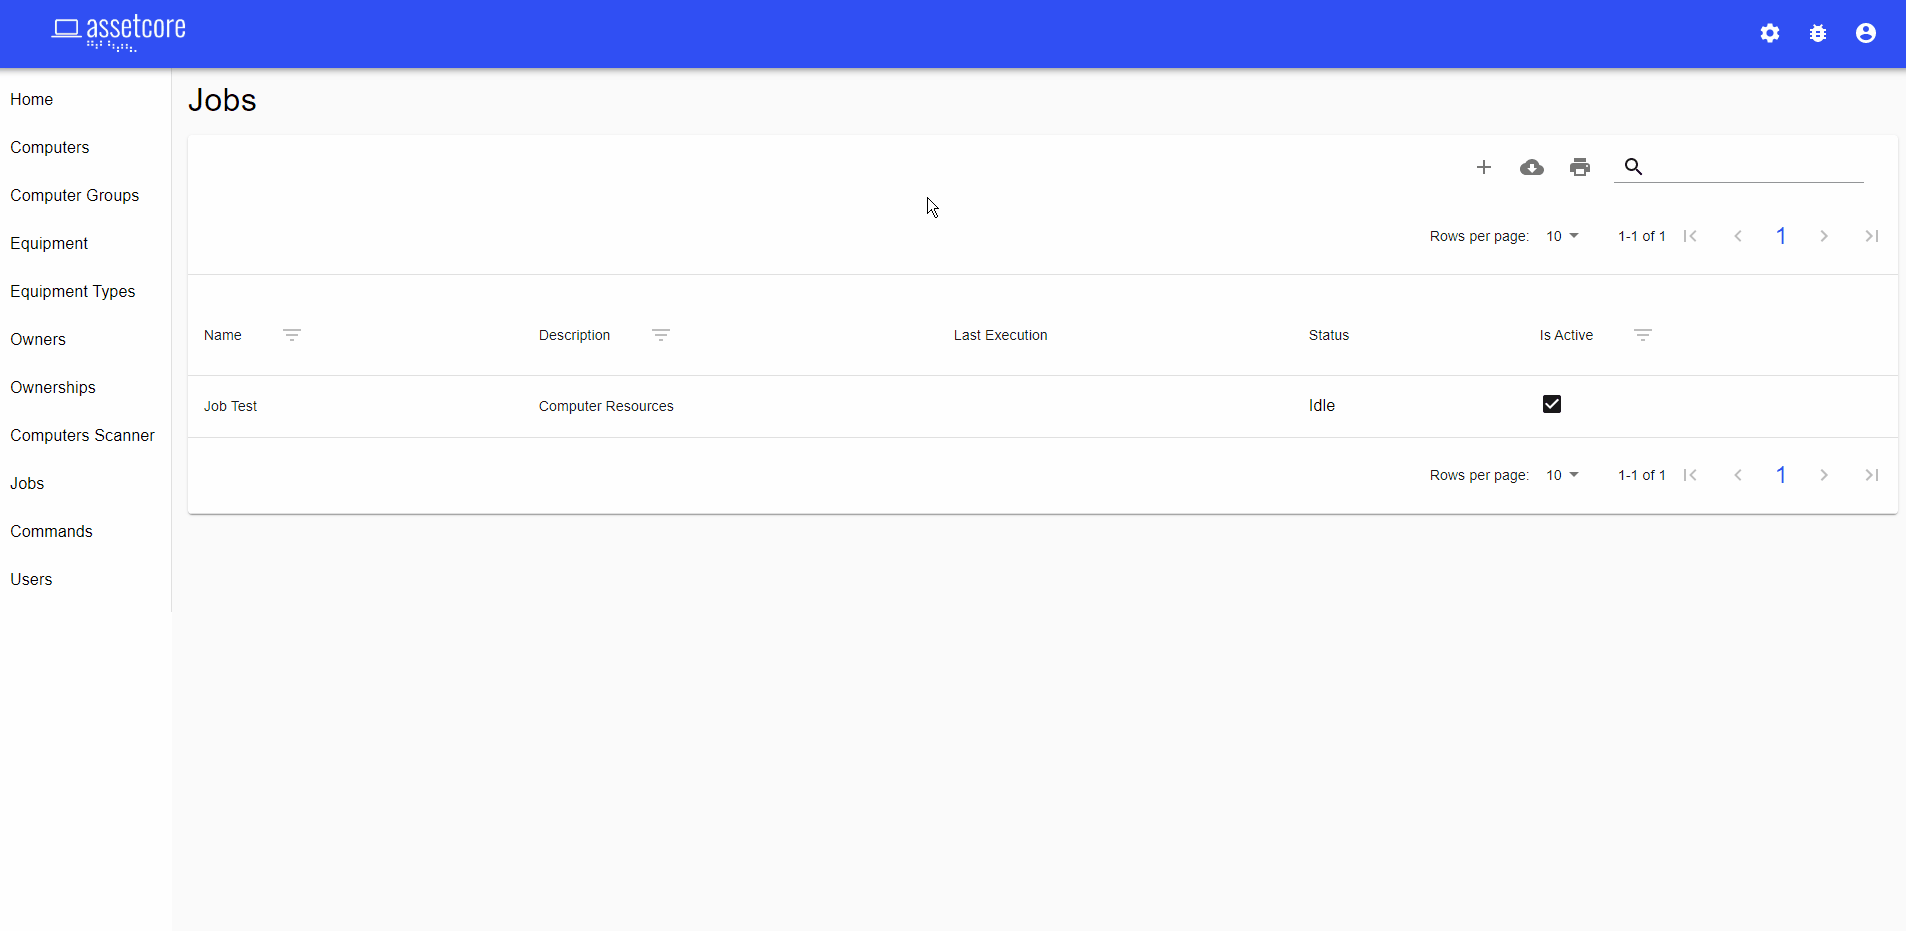Open Ownerships in sidebar

[x=53, y=387]
